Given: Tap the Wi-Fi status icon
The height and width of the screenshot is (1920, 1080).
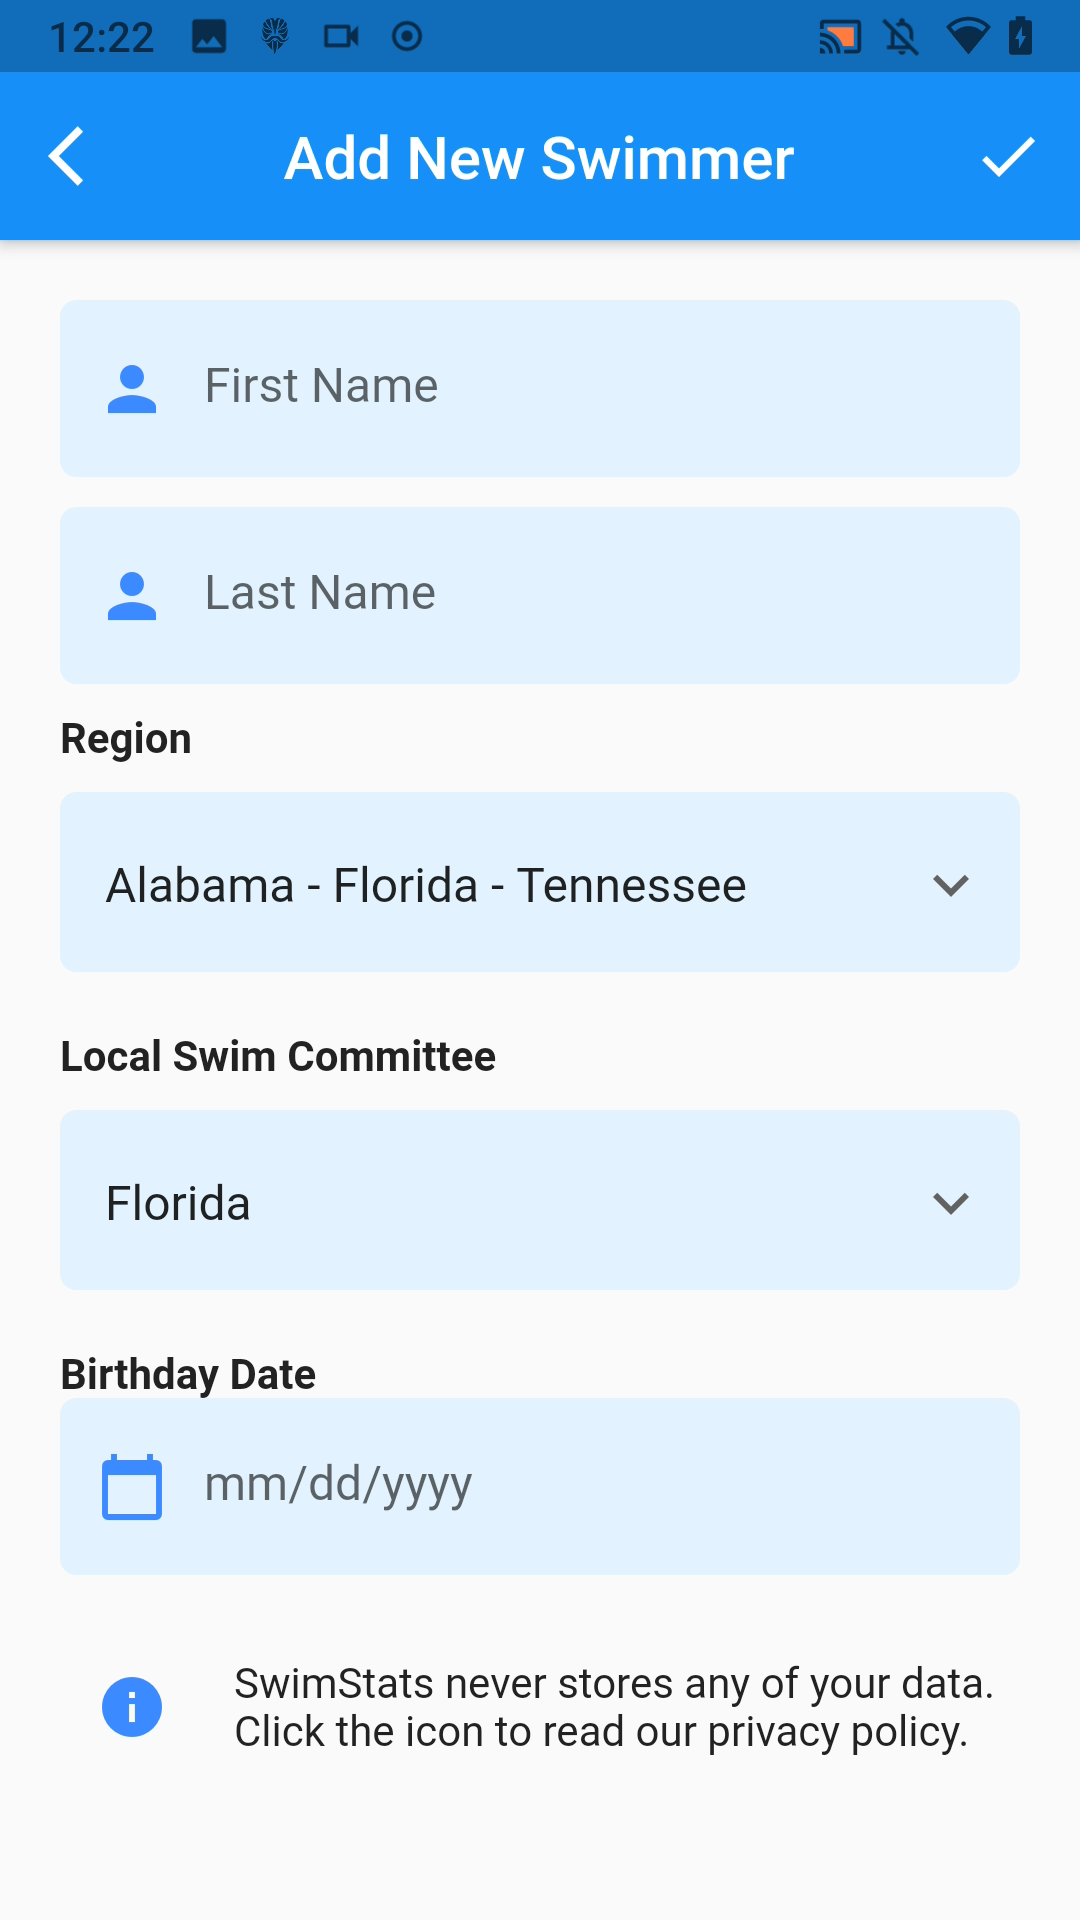Looking at the screenshot, I should point(966,37).
